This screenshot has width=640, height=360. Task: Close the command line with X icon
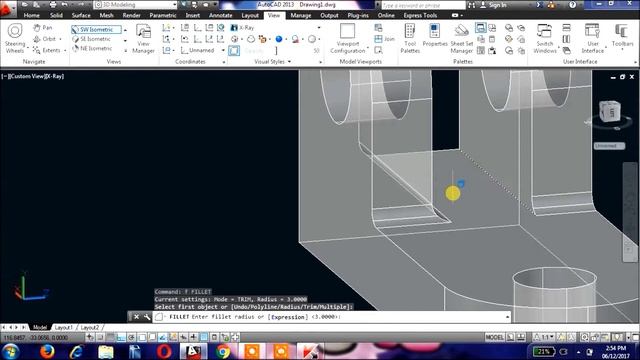tap(136, 317)
